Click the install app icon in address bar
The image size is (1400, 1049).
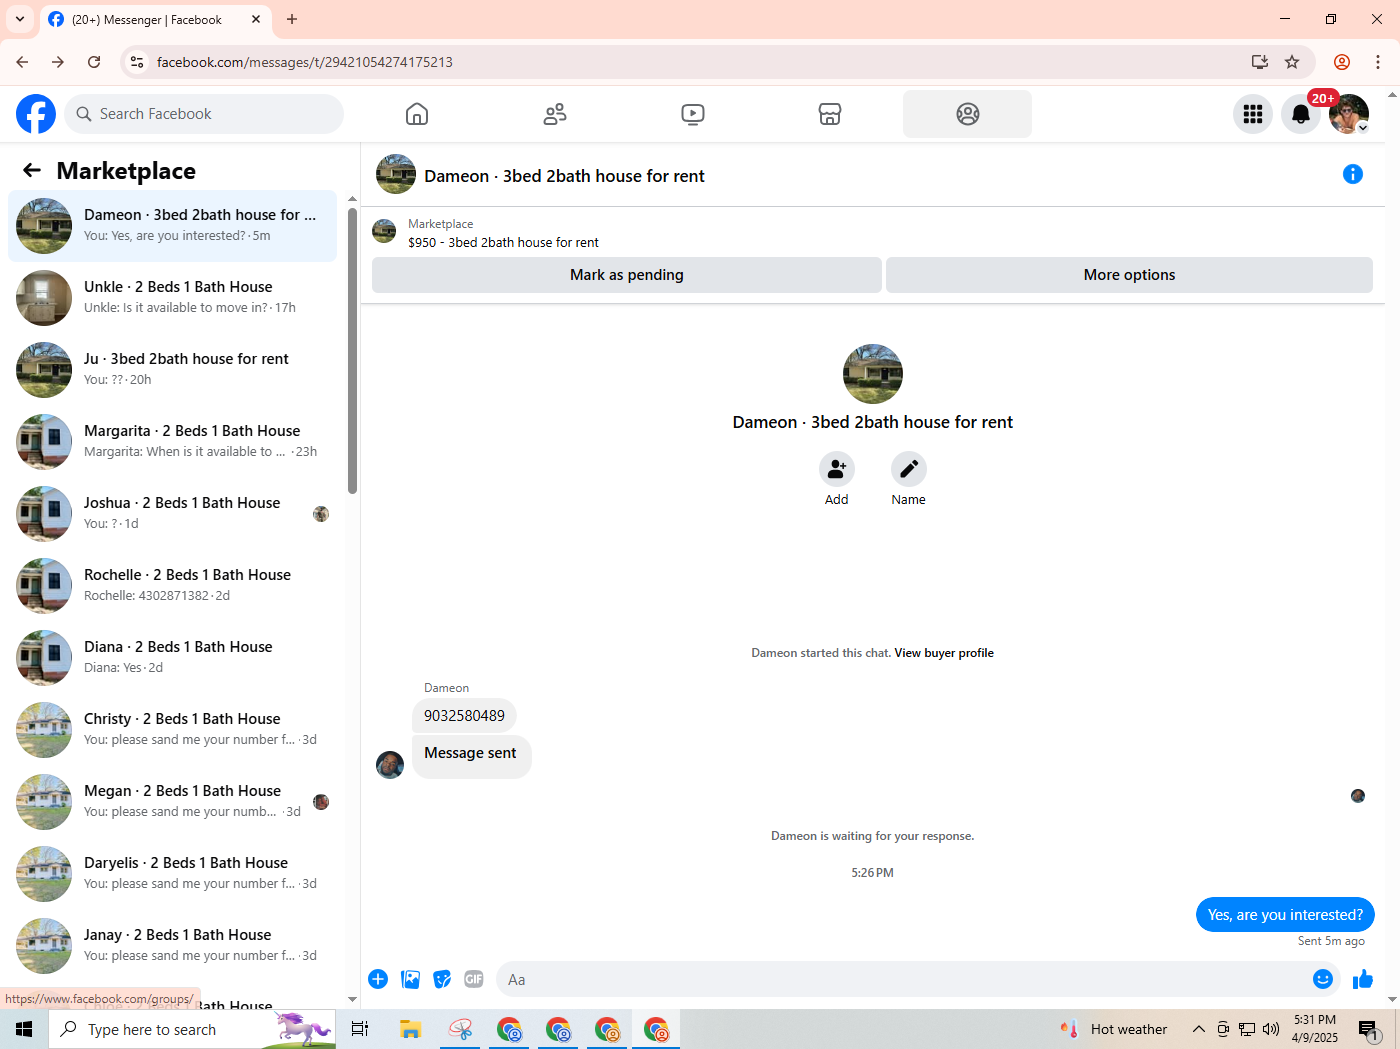pos(1260,62)
